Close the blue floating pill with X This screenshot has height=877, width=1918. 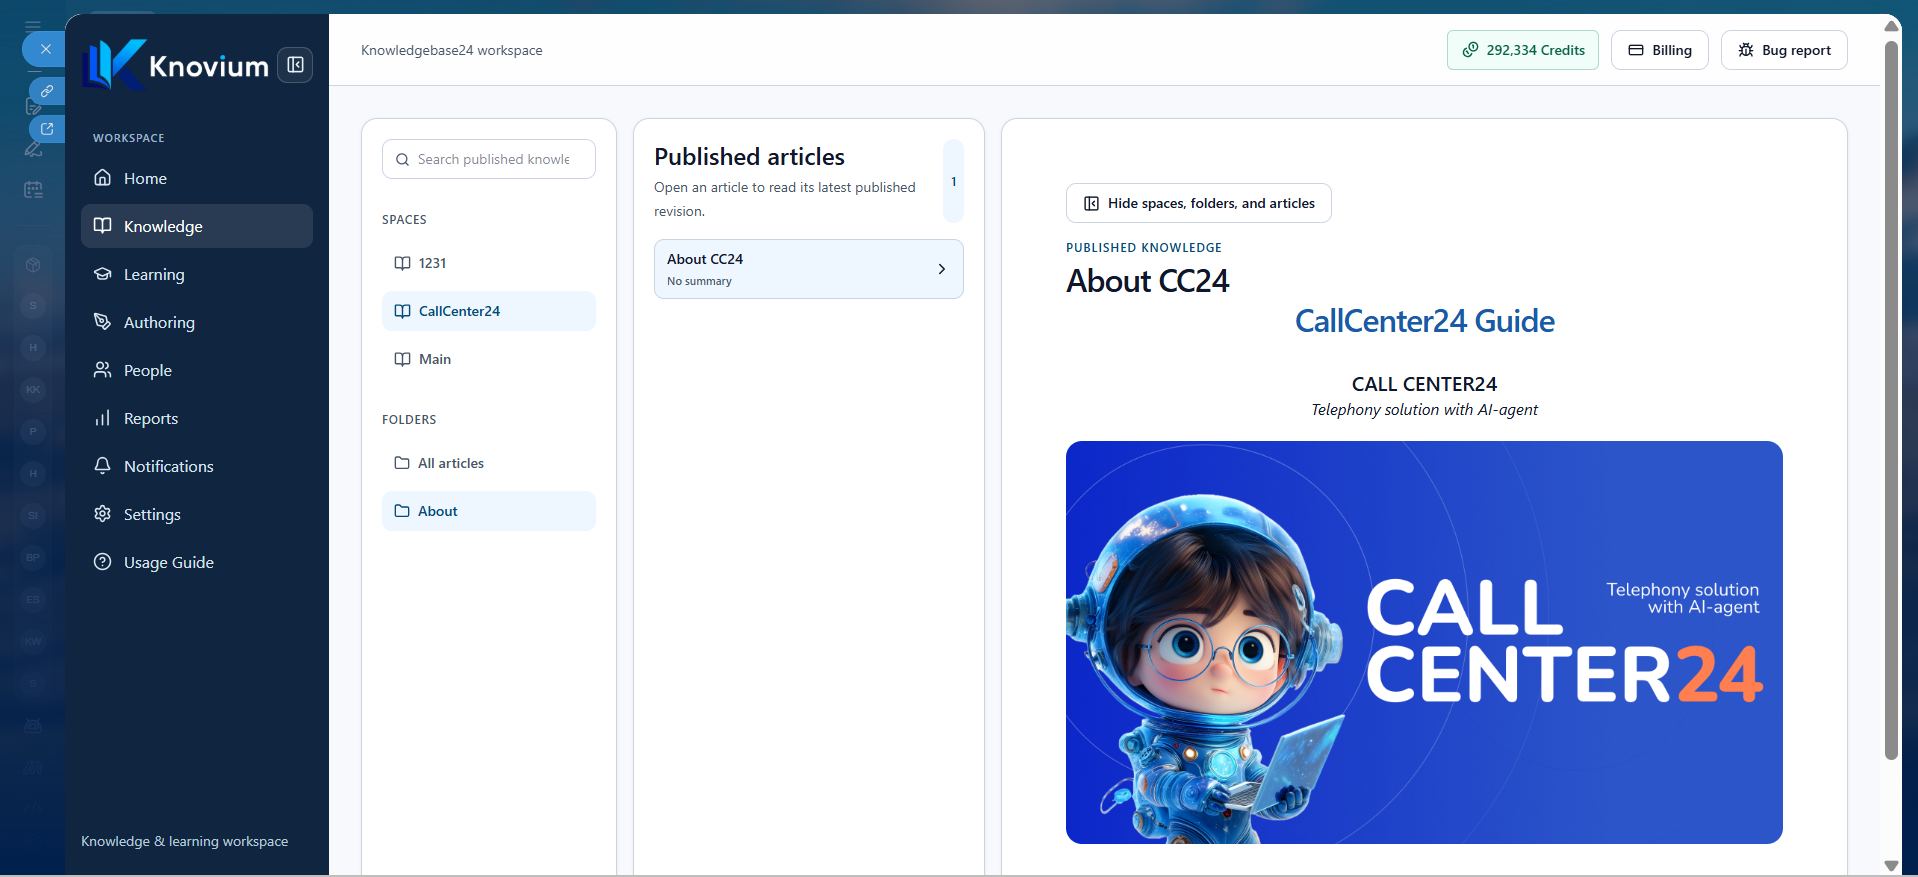45,49
